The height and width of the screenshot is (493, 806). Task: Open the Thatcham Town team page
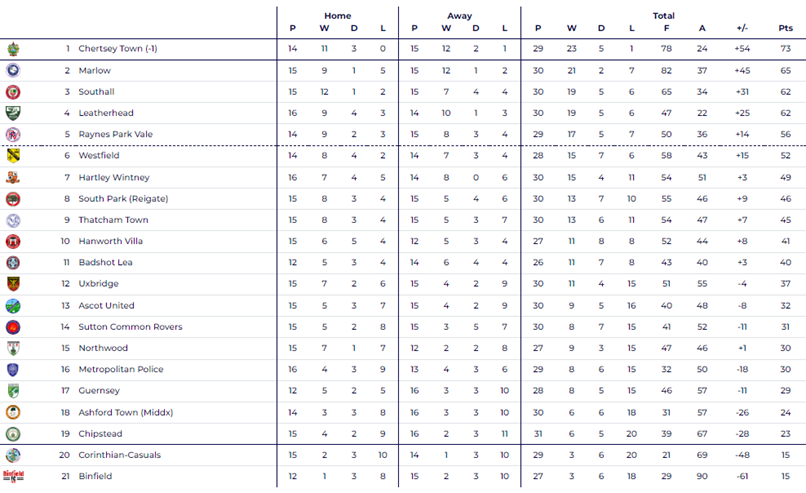coord(113,220)
